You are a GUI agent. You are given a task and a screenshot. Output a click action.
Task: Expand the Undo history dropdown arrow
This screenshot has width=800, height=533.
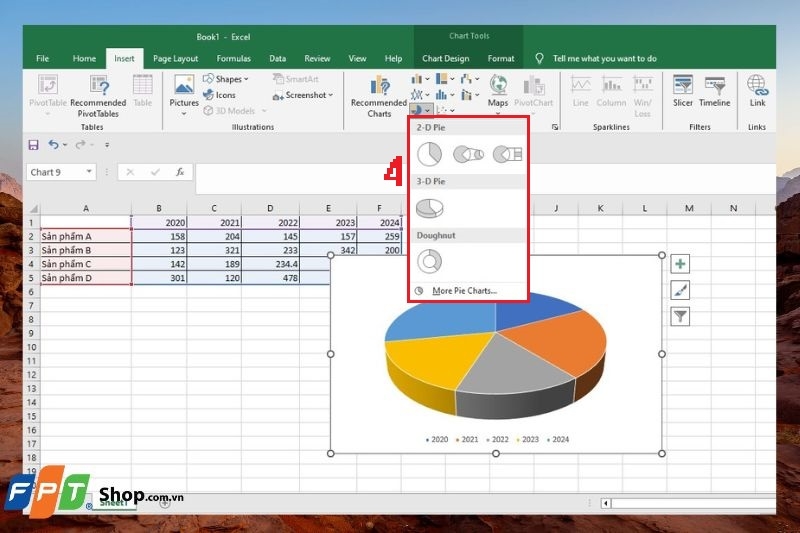coord(65,145)
